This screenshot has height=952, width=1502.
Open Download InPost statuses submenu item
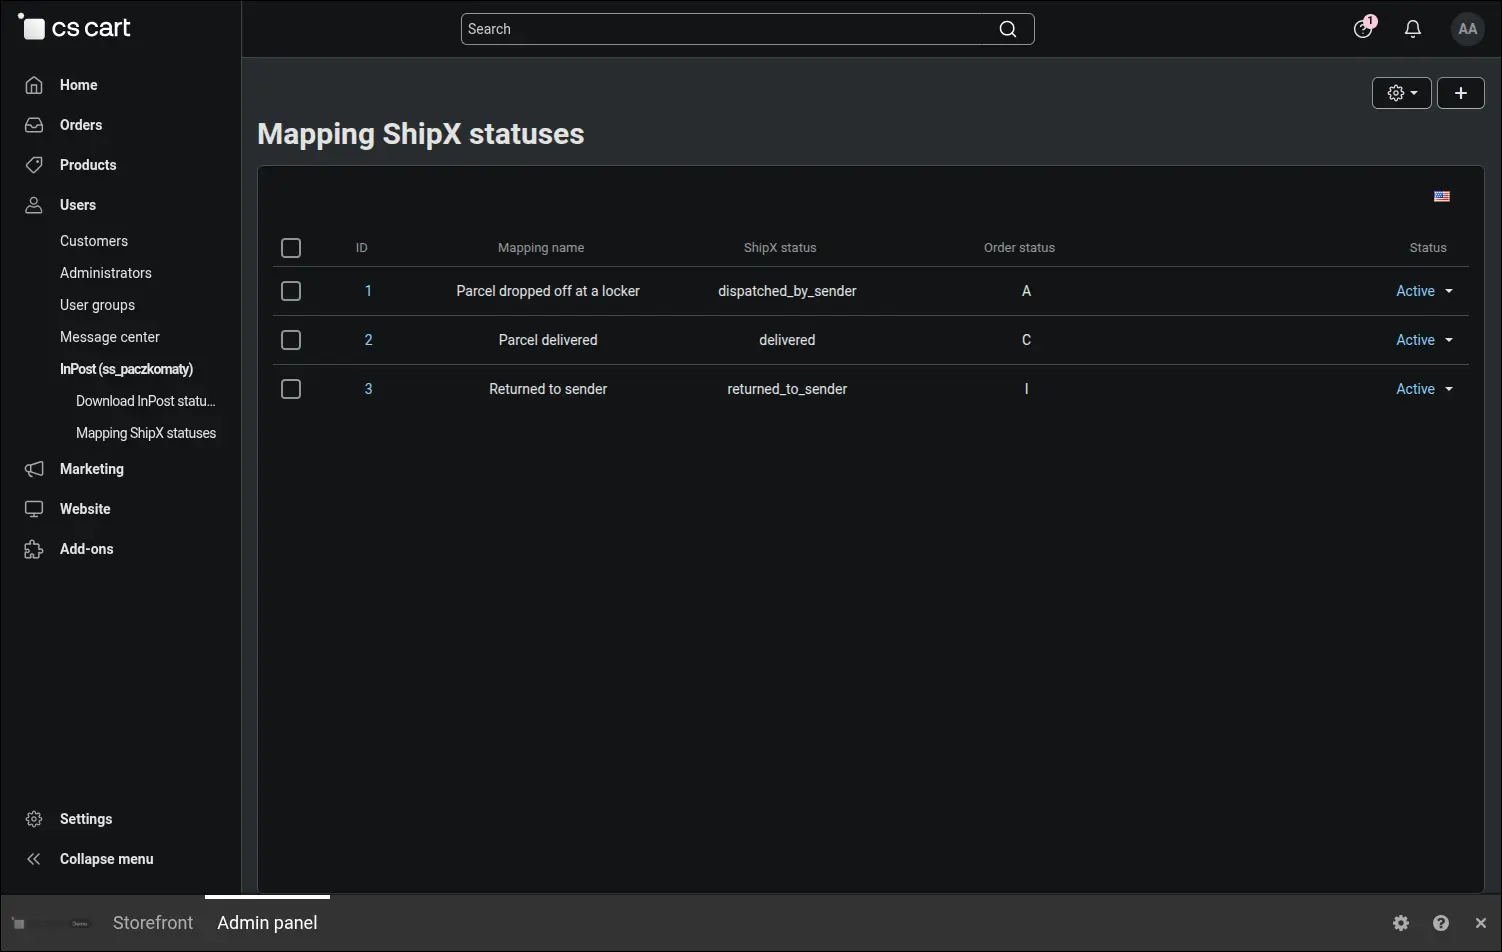coord(146,401)
